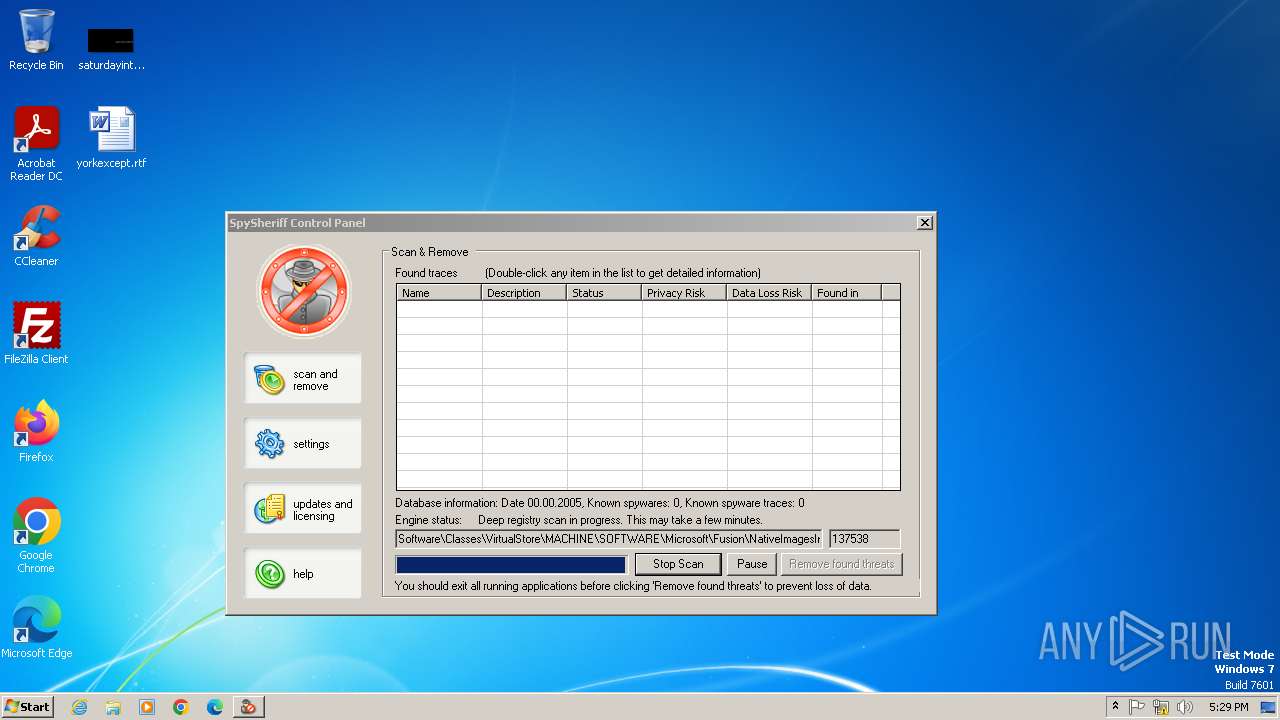Open File Explorer from taskbar
This screenshot has height=720, width=1280.
point(113,707)
